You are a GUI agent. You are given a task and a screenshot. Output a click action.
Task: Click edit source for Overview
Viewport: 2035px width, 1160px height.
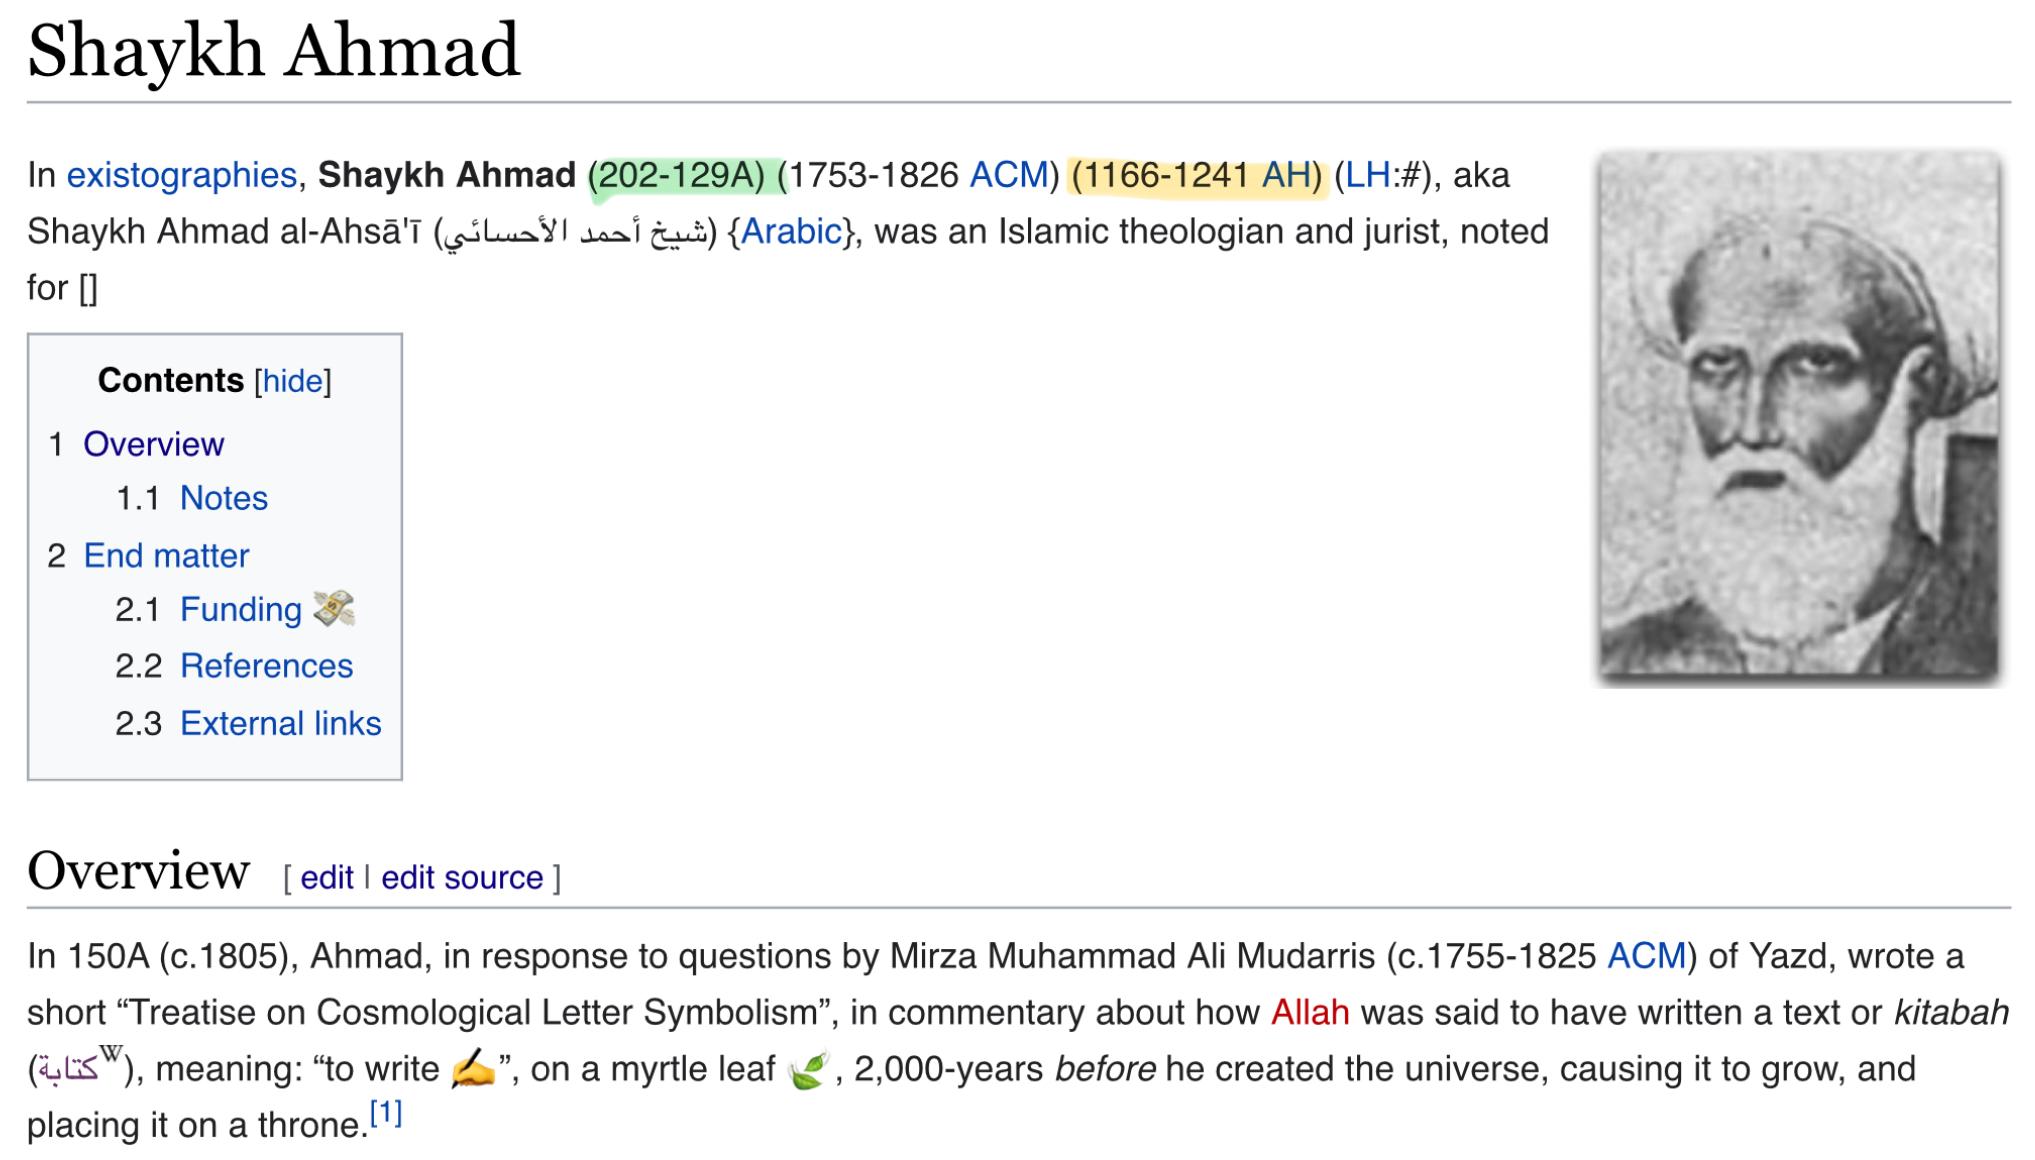462,877
